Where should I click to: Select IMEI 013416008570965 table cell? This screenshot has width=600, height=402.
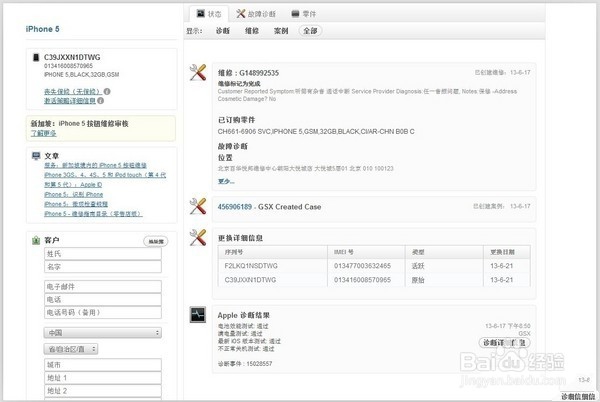(362, 280)
